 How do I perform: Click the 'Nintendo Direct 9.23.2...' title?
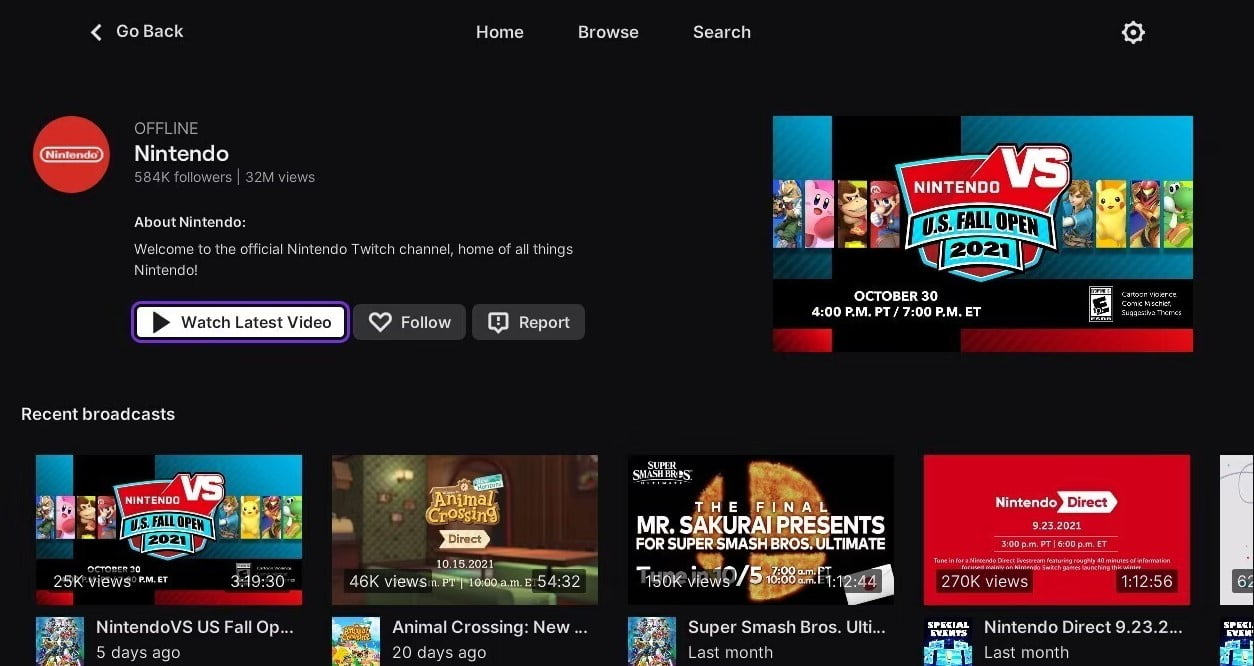click(x=1083, y=627)
